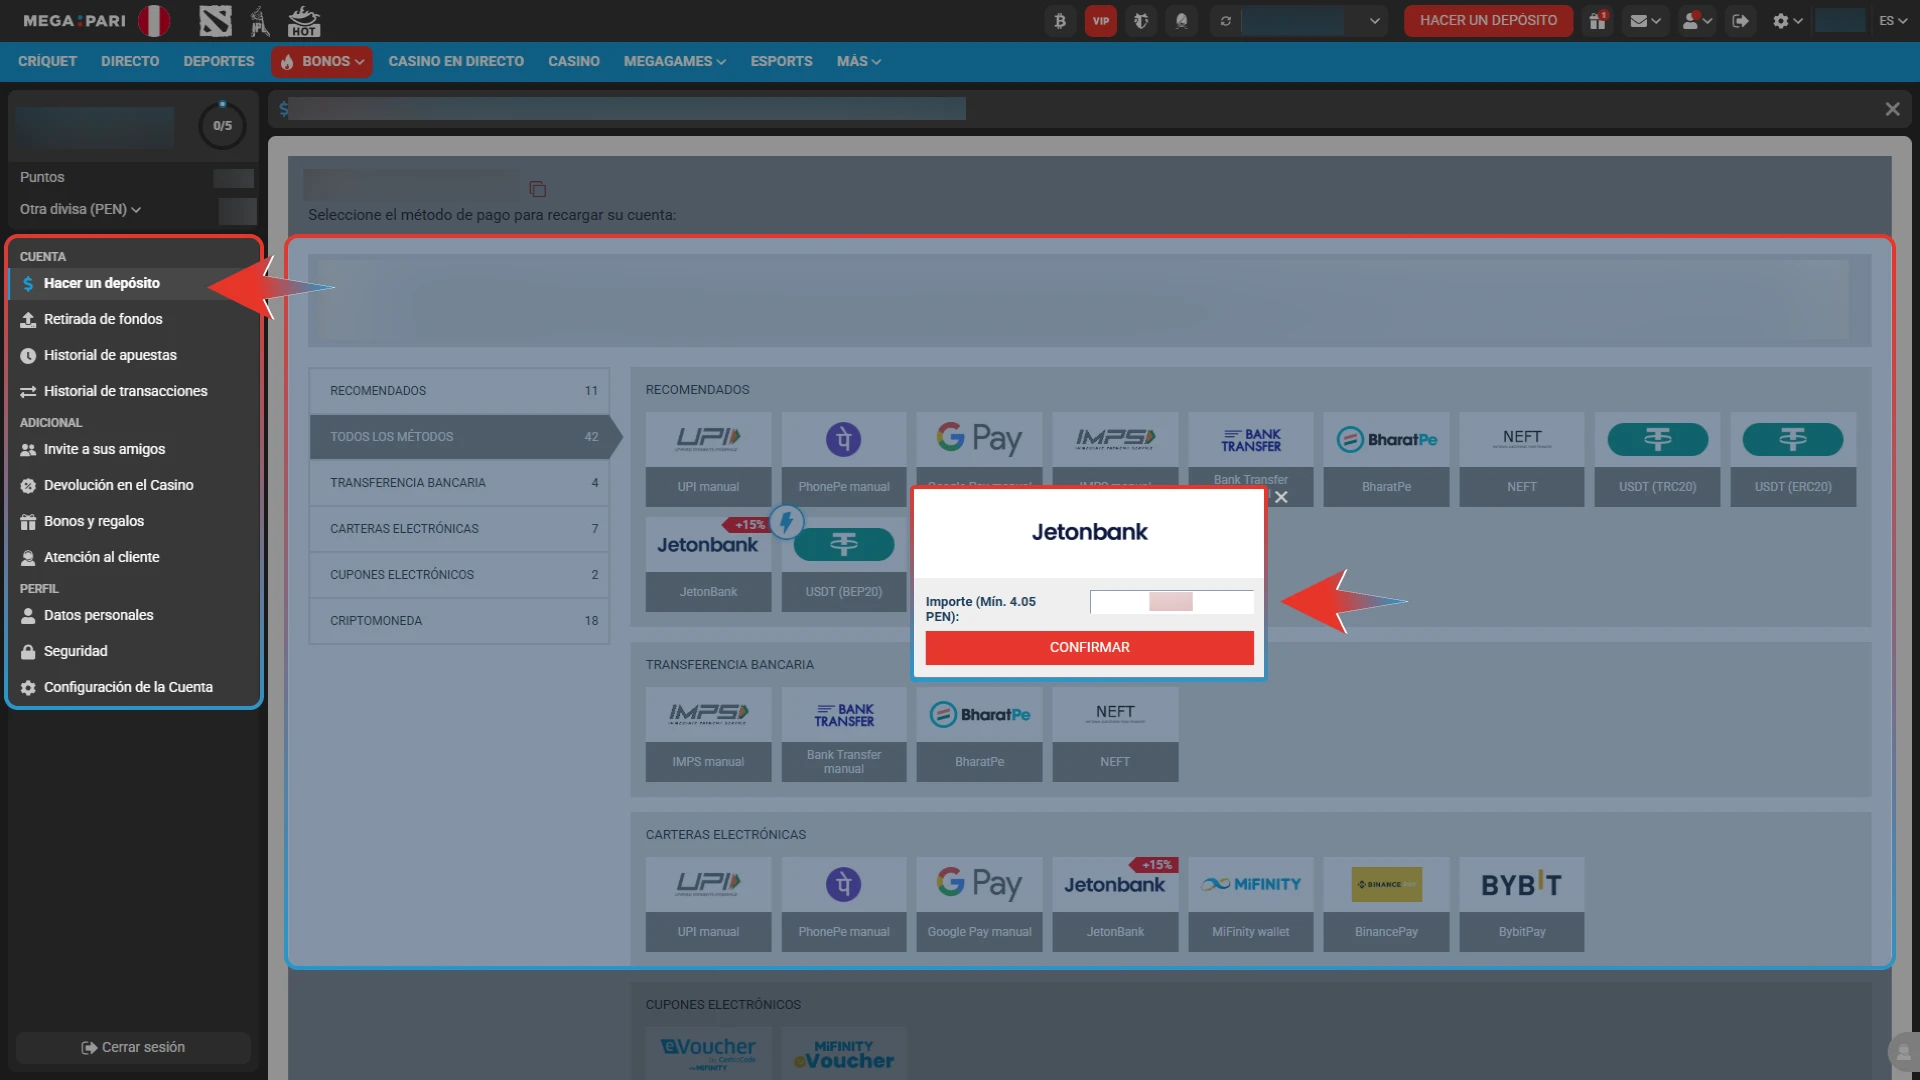The height and width of the screenshot is (1080, 1920).
Task: Open the VIP badge icon
Action: [1101, 20]
